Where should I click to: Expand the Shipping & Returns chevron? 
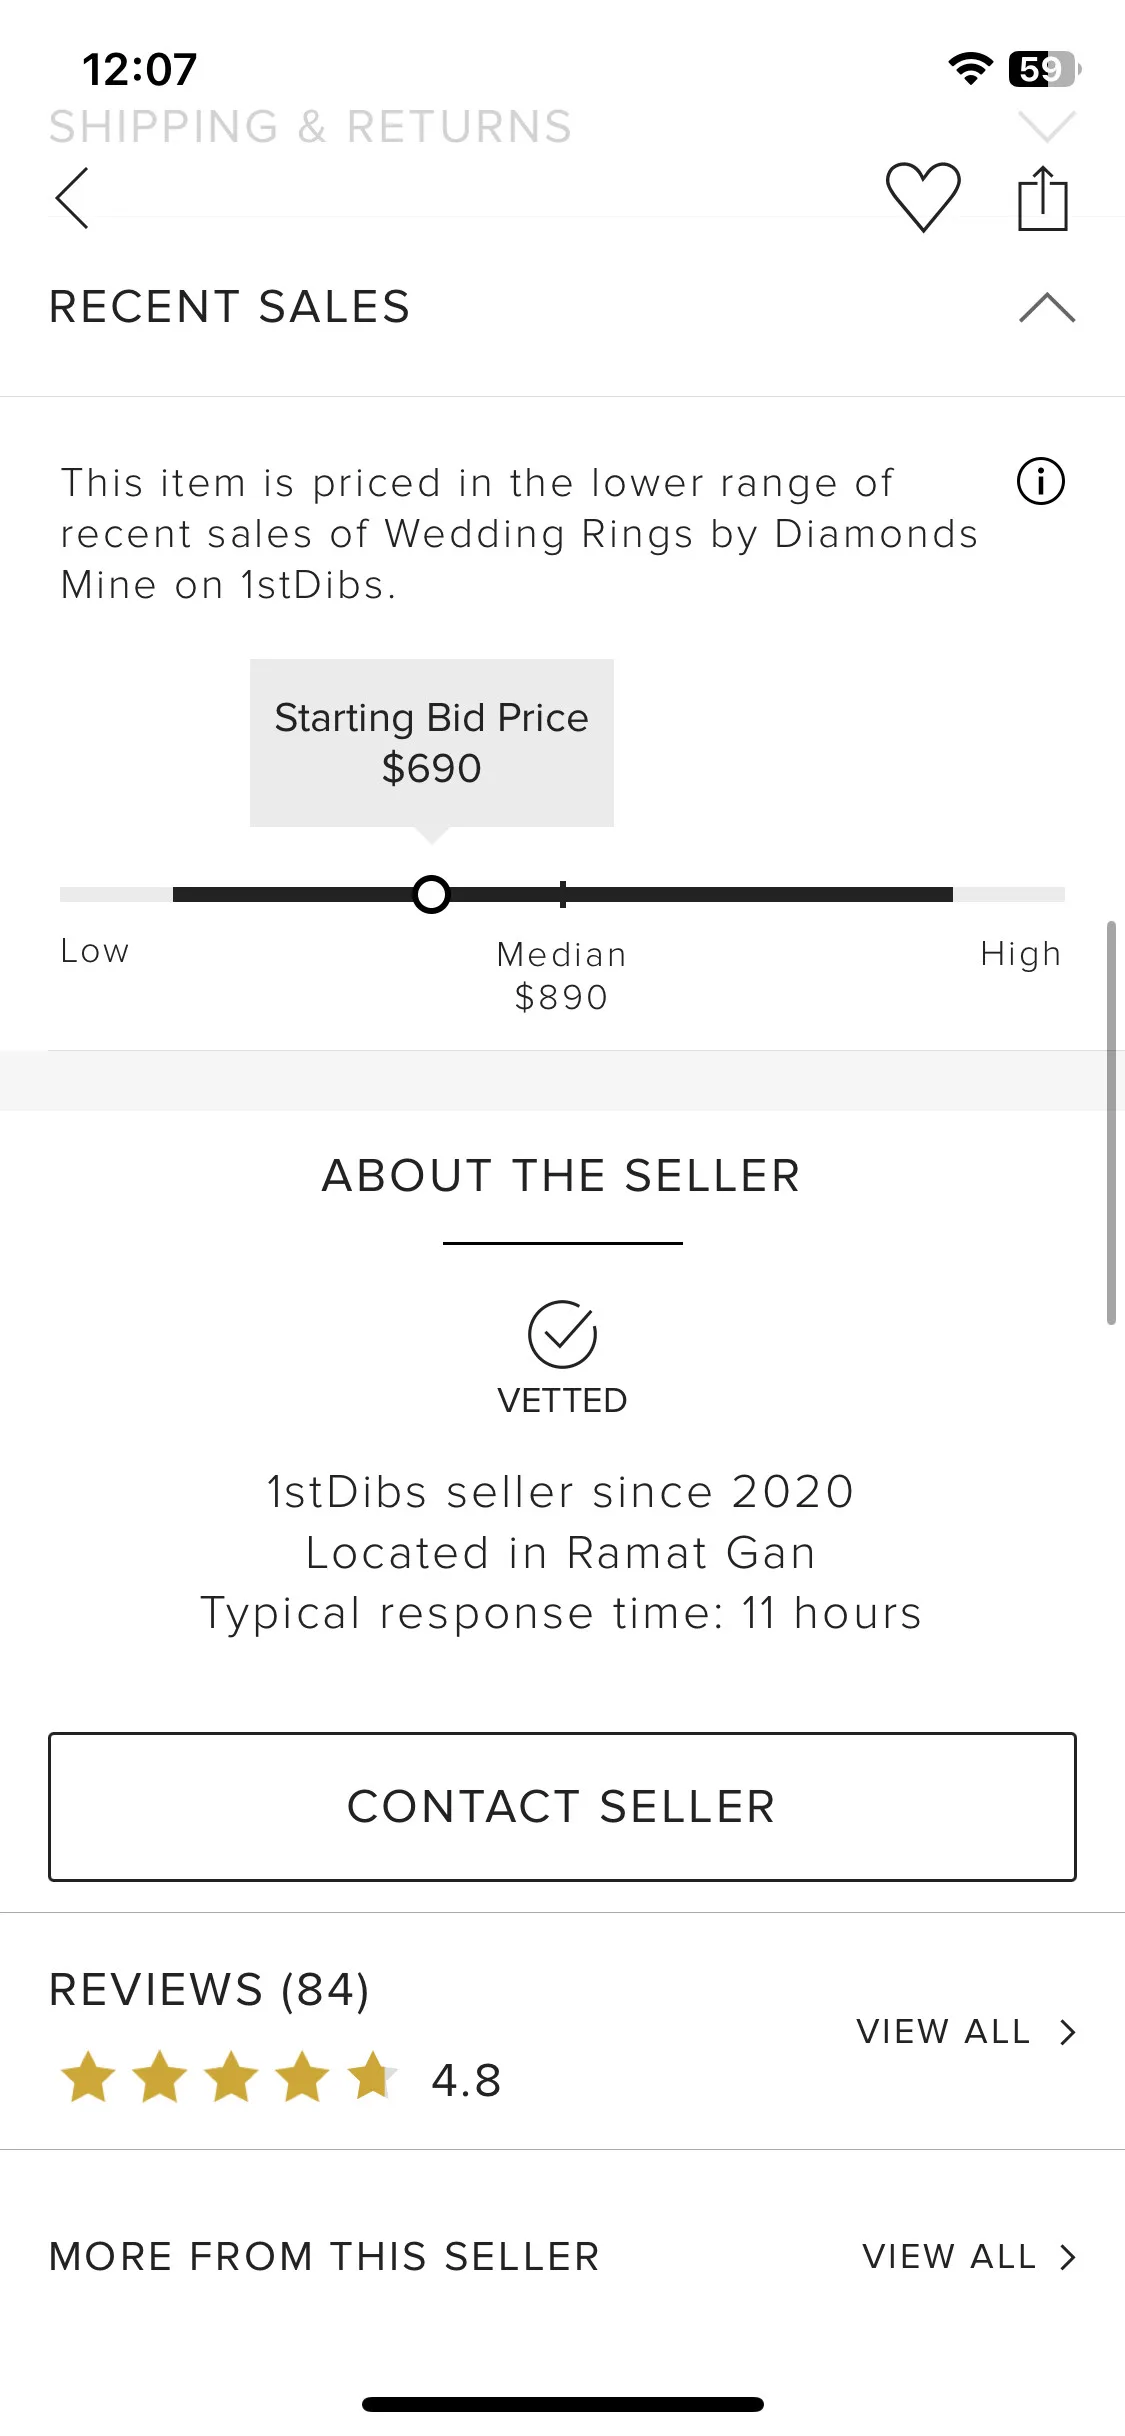click(x=1047, y=126)
